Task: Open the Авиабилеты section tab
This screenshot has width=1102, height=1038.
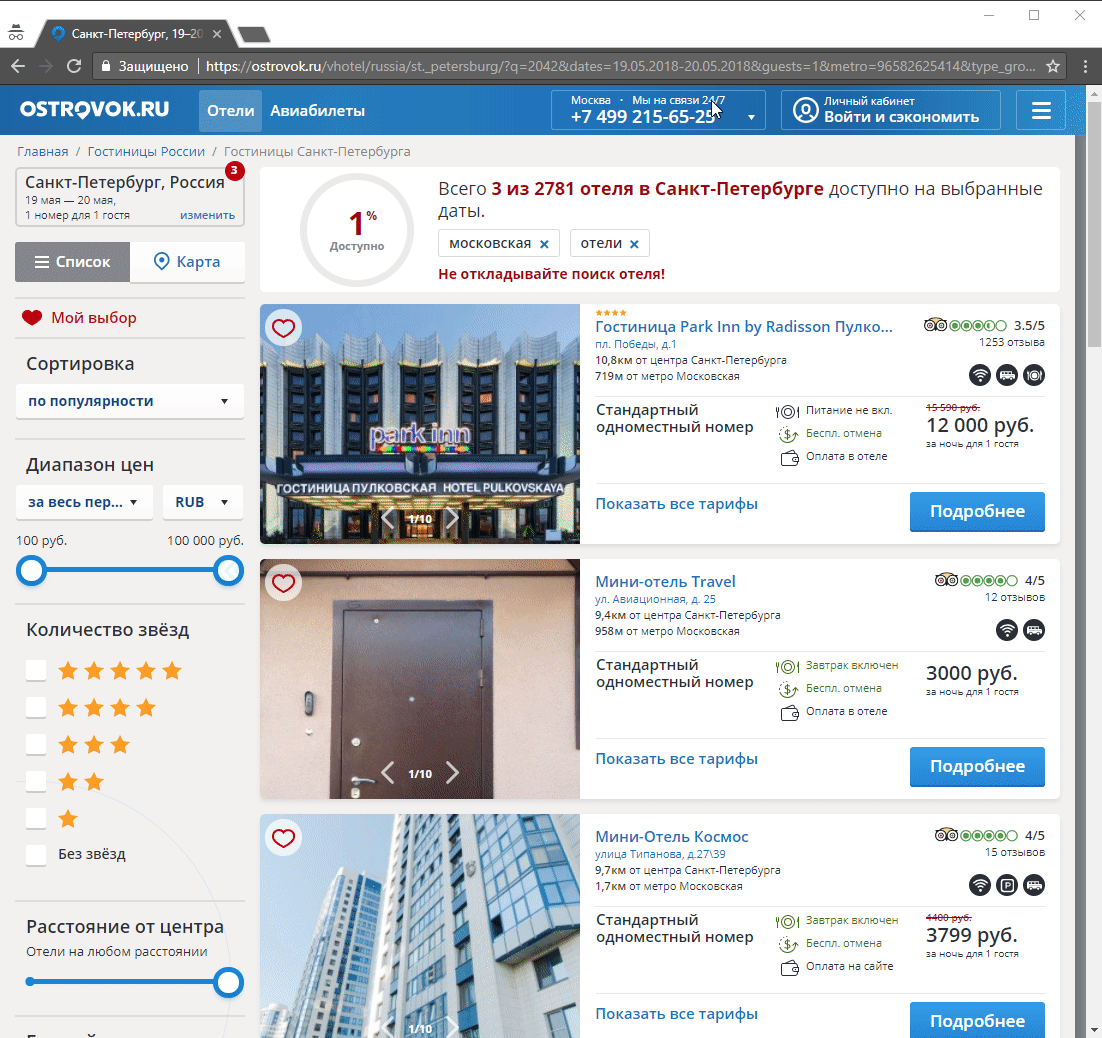Action: [x=318, y=110]
